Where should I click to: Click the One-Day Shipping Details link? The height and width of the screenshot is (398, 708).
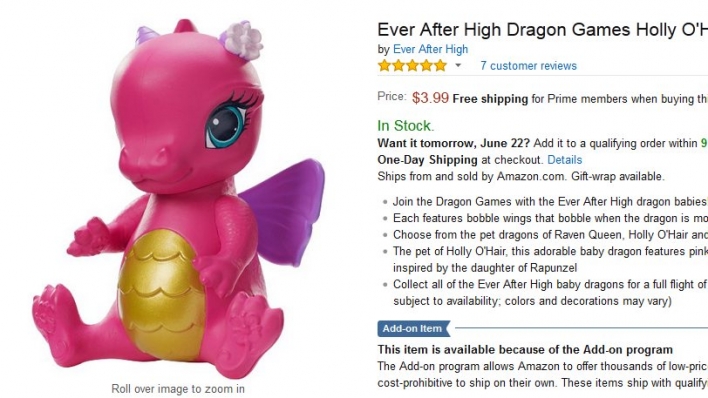tap(564, 160)
